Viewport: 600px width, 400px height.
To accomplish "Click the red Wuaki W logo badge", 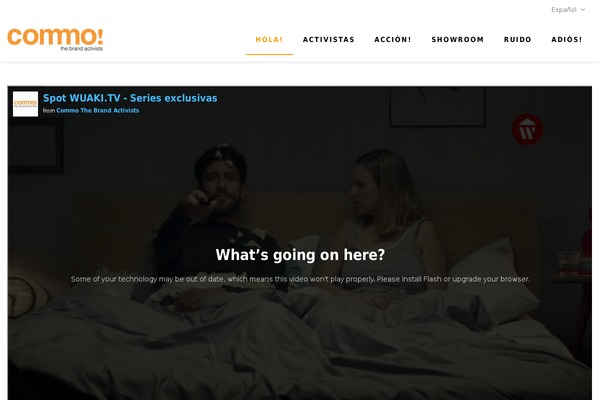I will coord(527,129).
